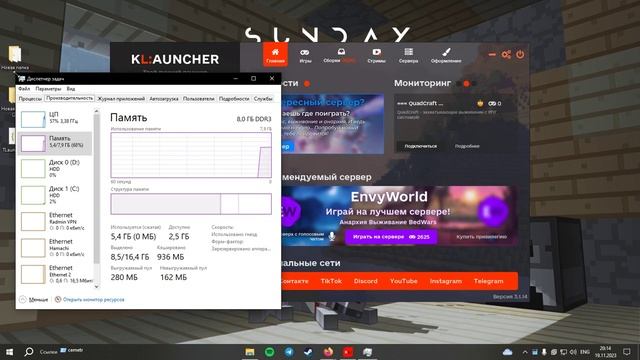Click the memory composition bar

click(x=191, y=204)
